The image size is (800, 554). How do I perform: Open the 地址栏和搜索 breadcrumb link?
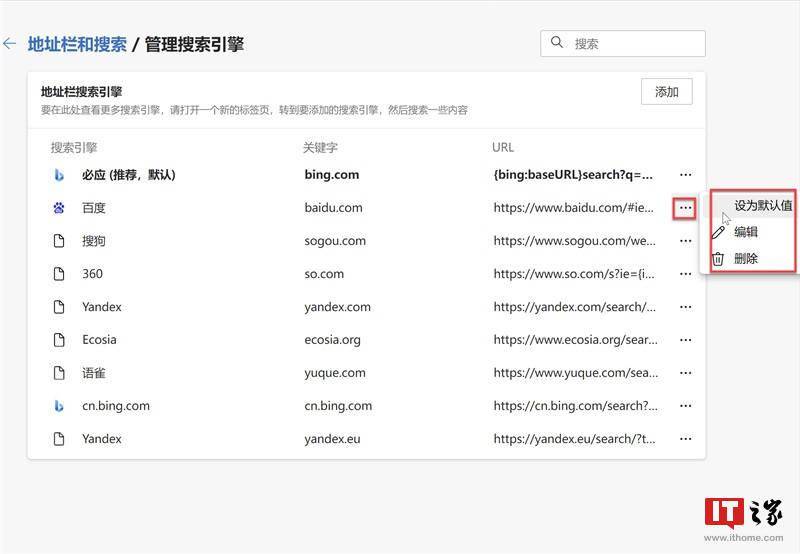point(77,44)
